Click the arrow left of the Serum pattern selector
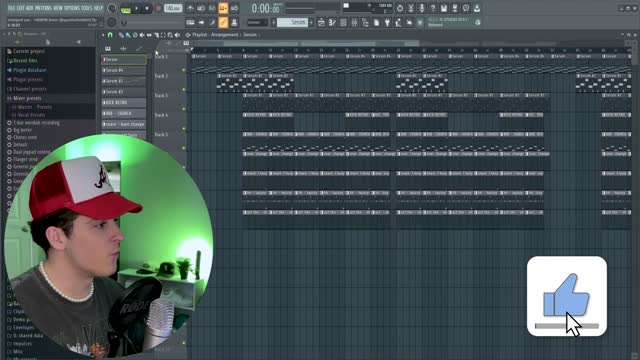This screenshot has height=360, width=640. [274, 22]
